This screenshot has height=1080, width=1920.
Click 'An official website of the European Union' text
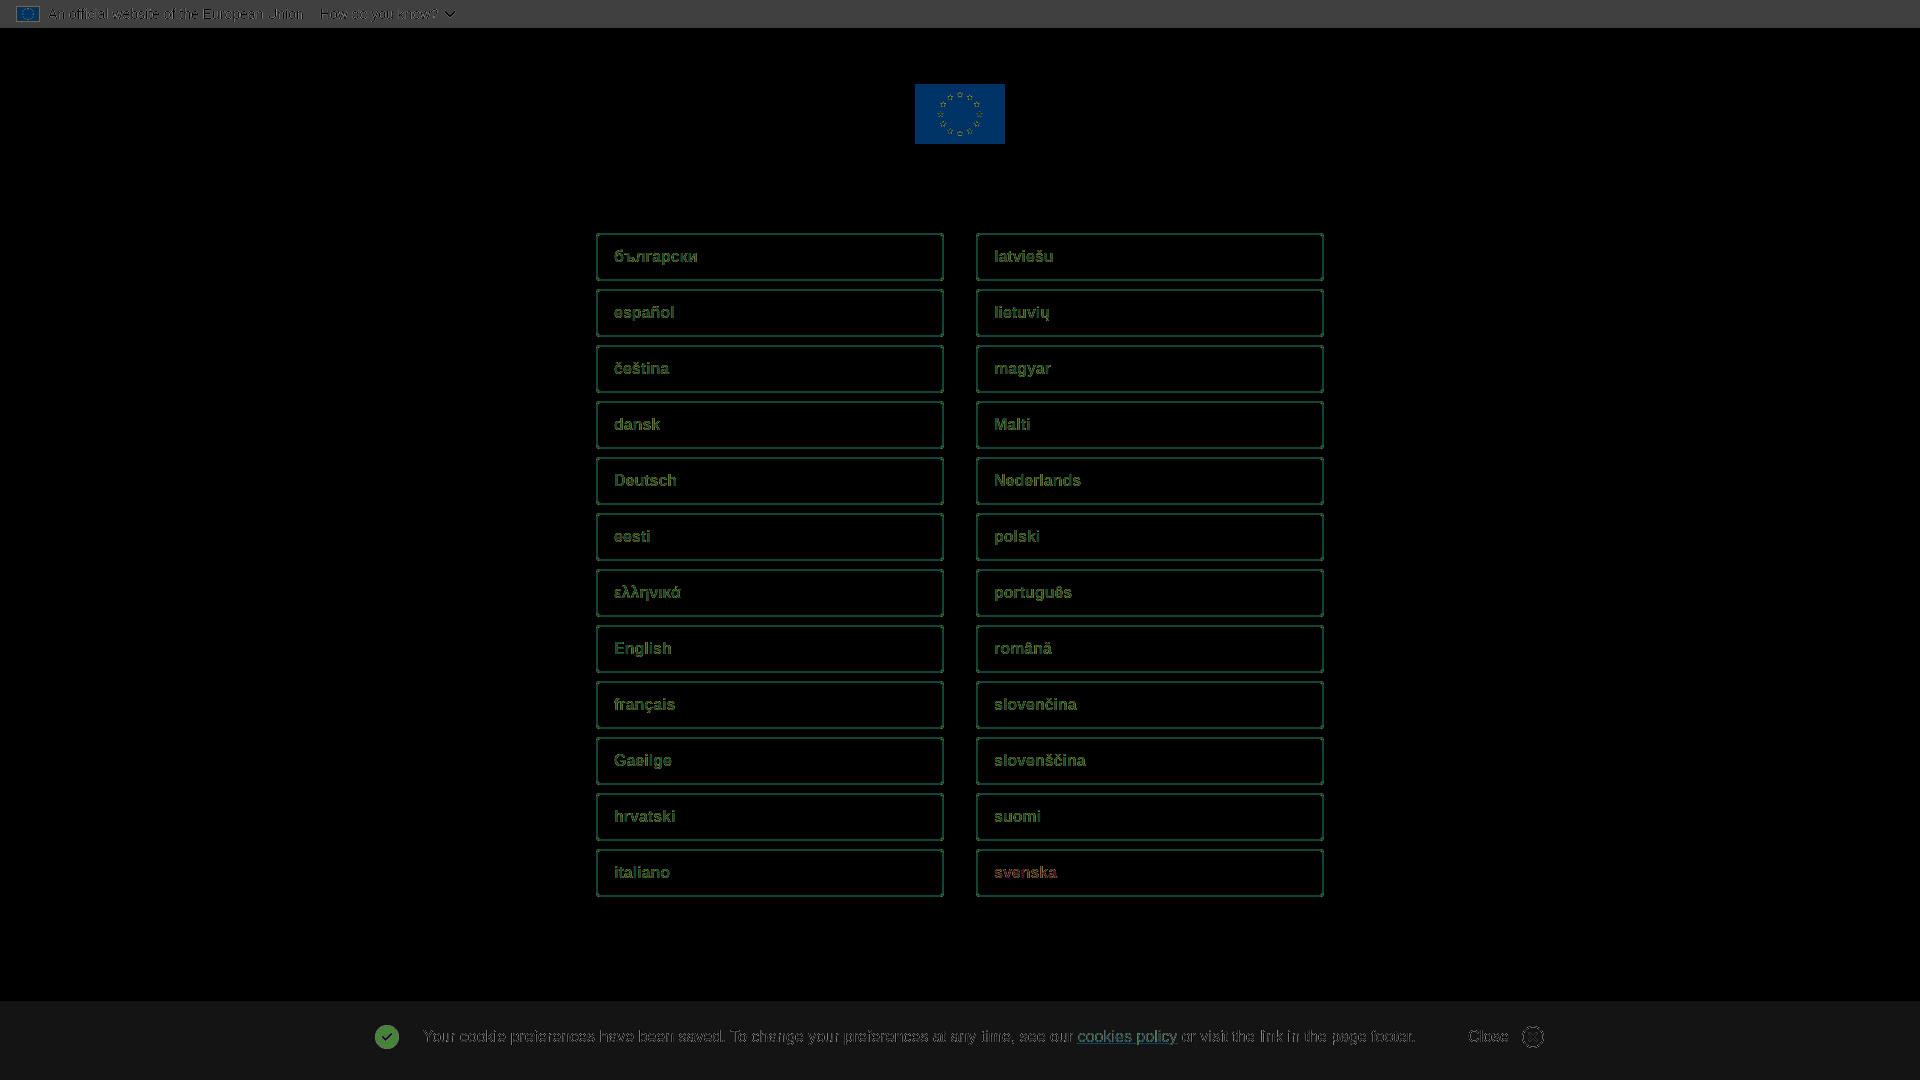176,14
